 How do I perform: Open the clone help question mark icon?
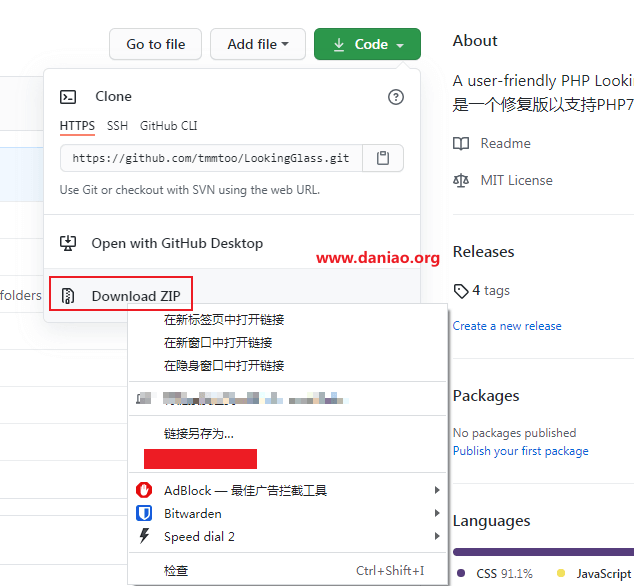click(x=396, y=97)
